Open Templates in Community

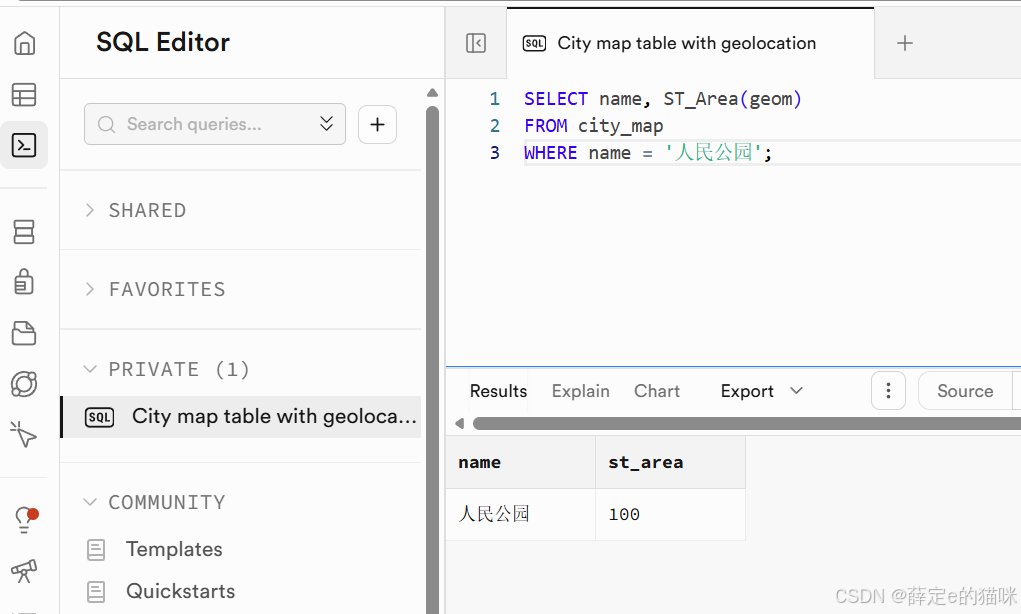point(174,549)
